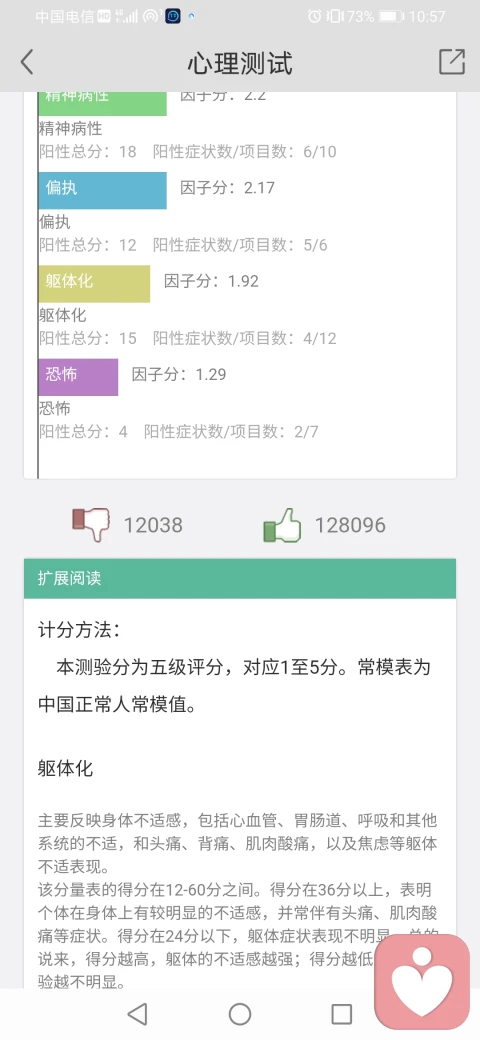Tap the 躯体化 heading in extended reading

[66, 769]
